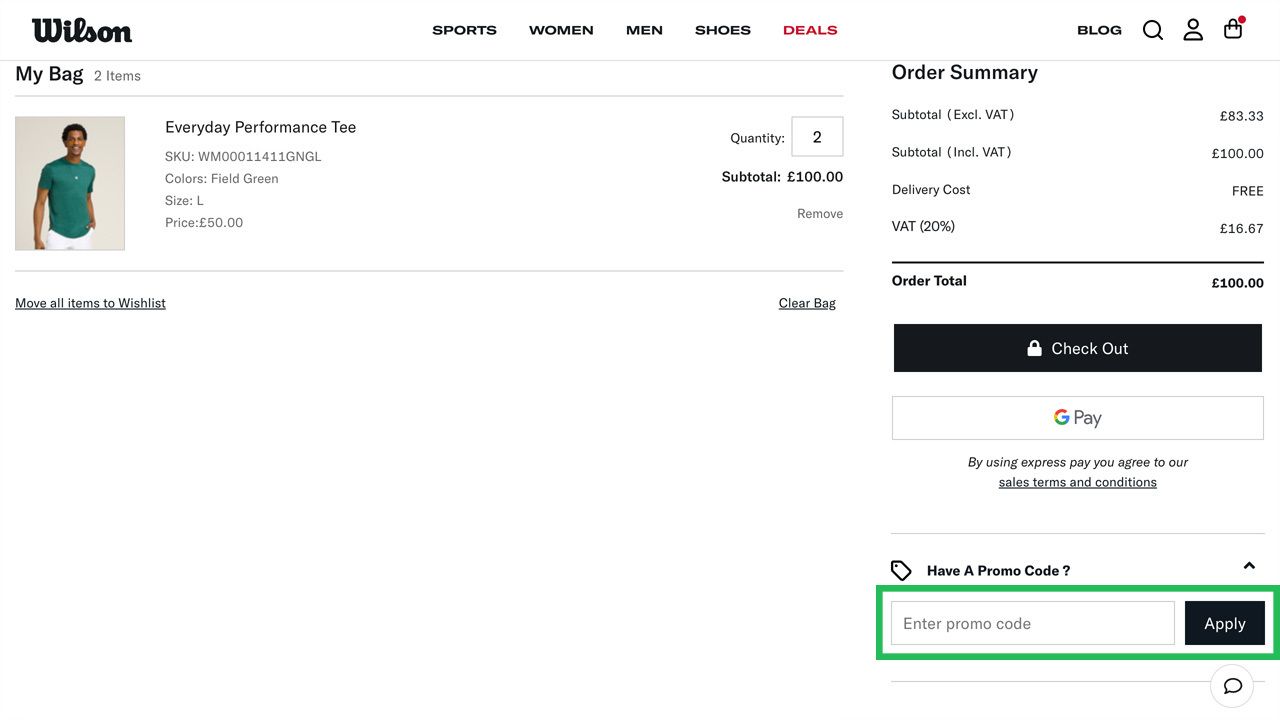1280x720 pixels.
Task: Open the search magnifier icon
Action: [1153, 30]
